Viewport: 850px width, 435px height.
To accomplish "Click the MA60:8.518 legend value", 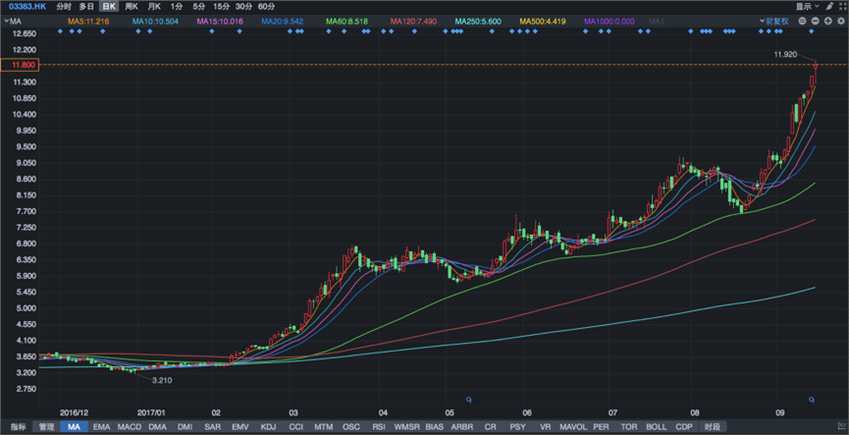I will pos(347,21).
